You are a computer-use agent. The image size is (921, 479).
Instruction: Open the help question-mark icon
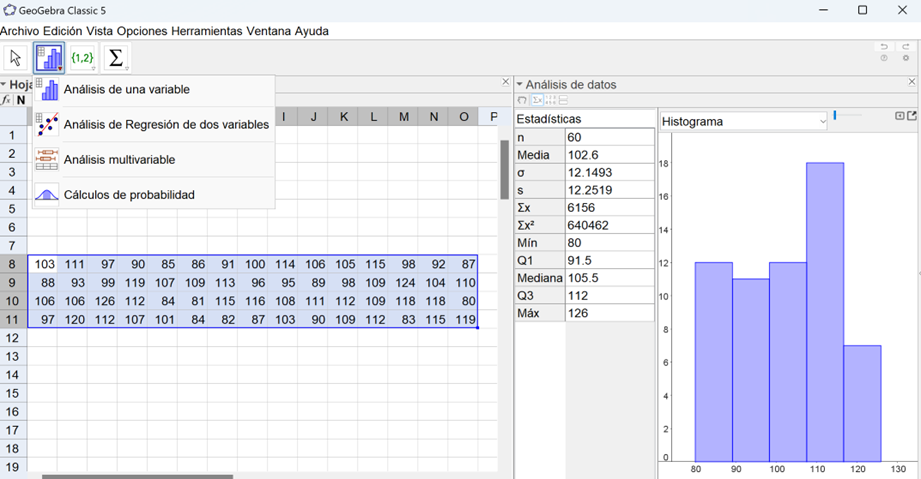point(884,58)
